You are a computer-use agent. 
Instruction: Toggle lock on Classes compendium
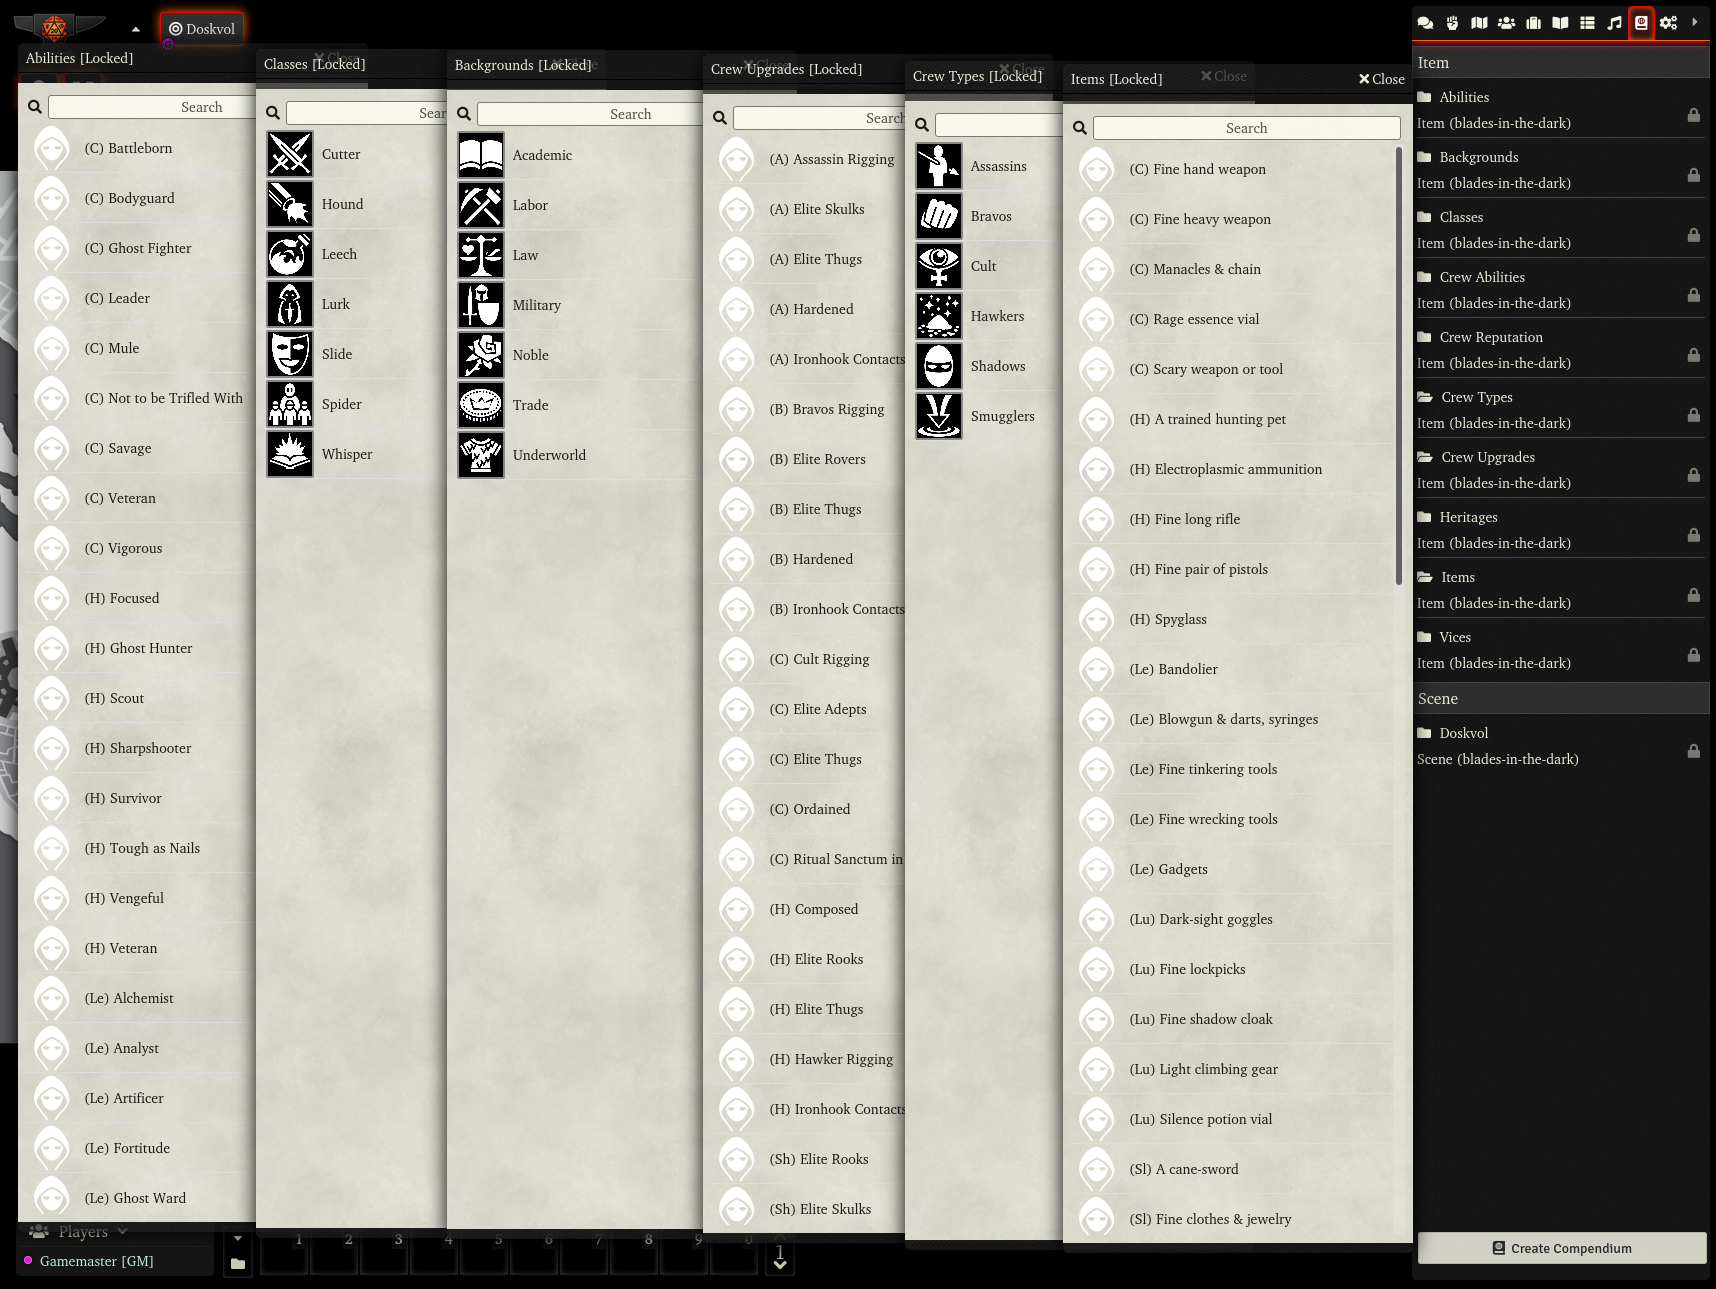click(1693, 235)
